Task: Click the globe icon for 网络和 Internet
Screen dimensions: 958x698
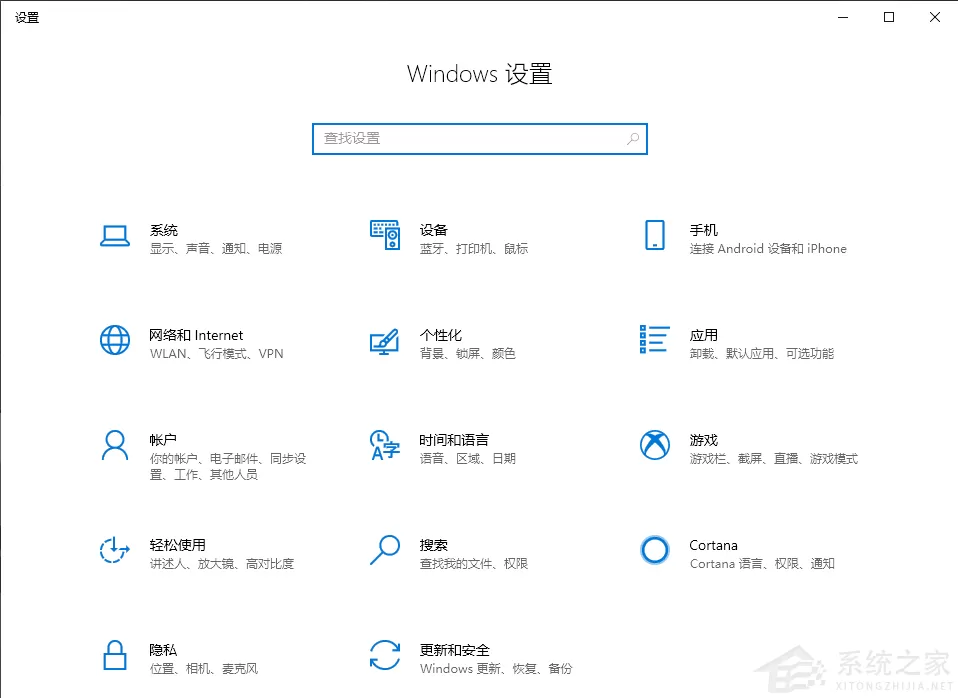Action: 115,340
